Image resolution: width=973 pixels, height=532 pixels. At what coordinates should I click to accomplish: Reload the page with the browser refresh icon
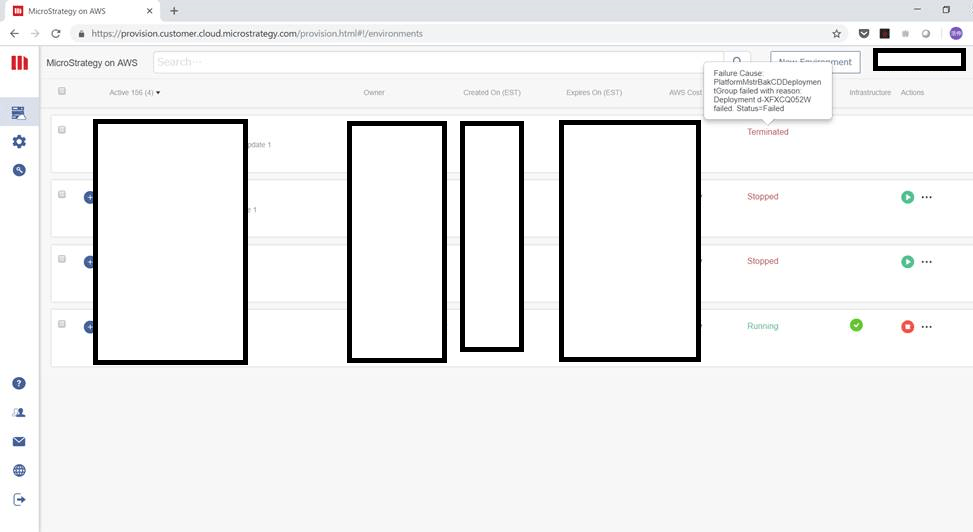56,34
